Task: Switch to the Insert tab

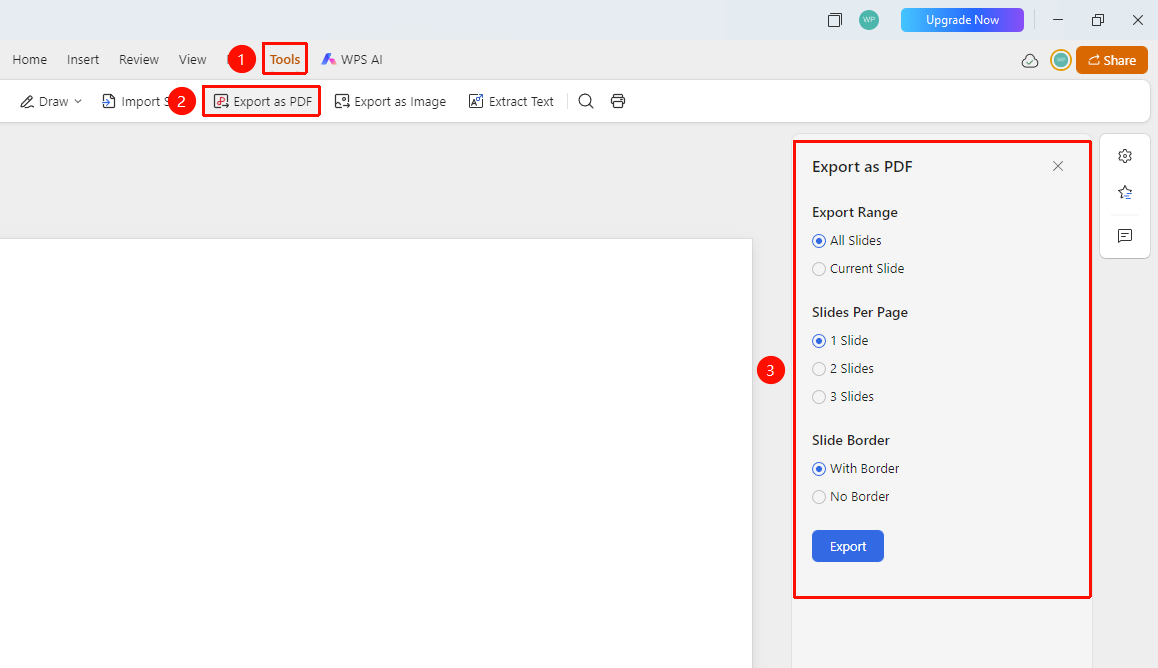Action: tap(83, 60)
